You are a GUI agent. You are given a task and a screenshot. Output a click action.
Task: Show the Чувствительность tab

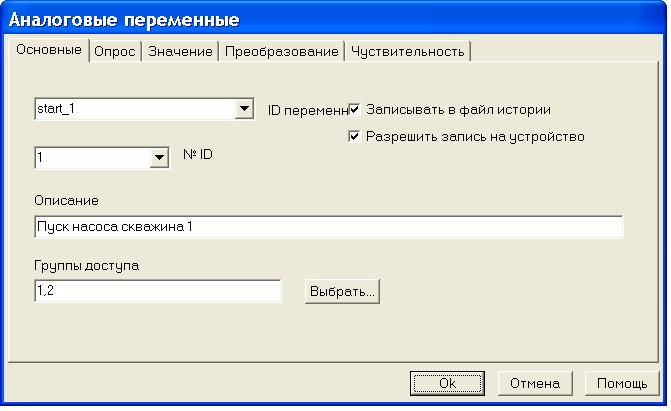point(407,52)
